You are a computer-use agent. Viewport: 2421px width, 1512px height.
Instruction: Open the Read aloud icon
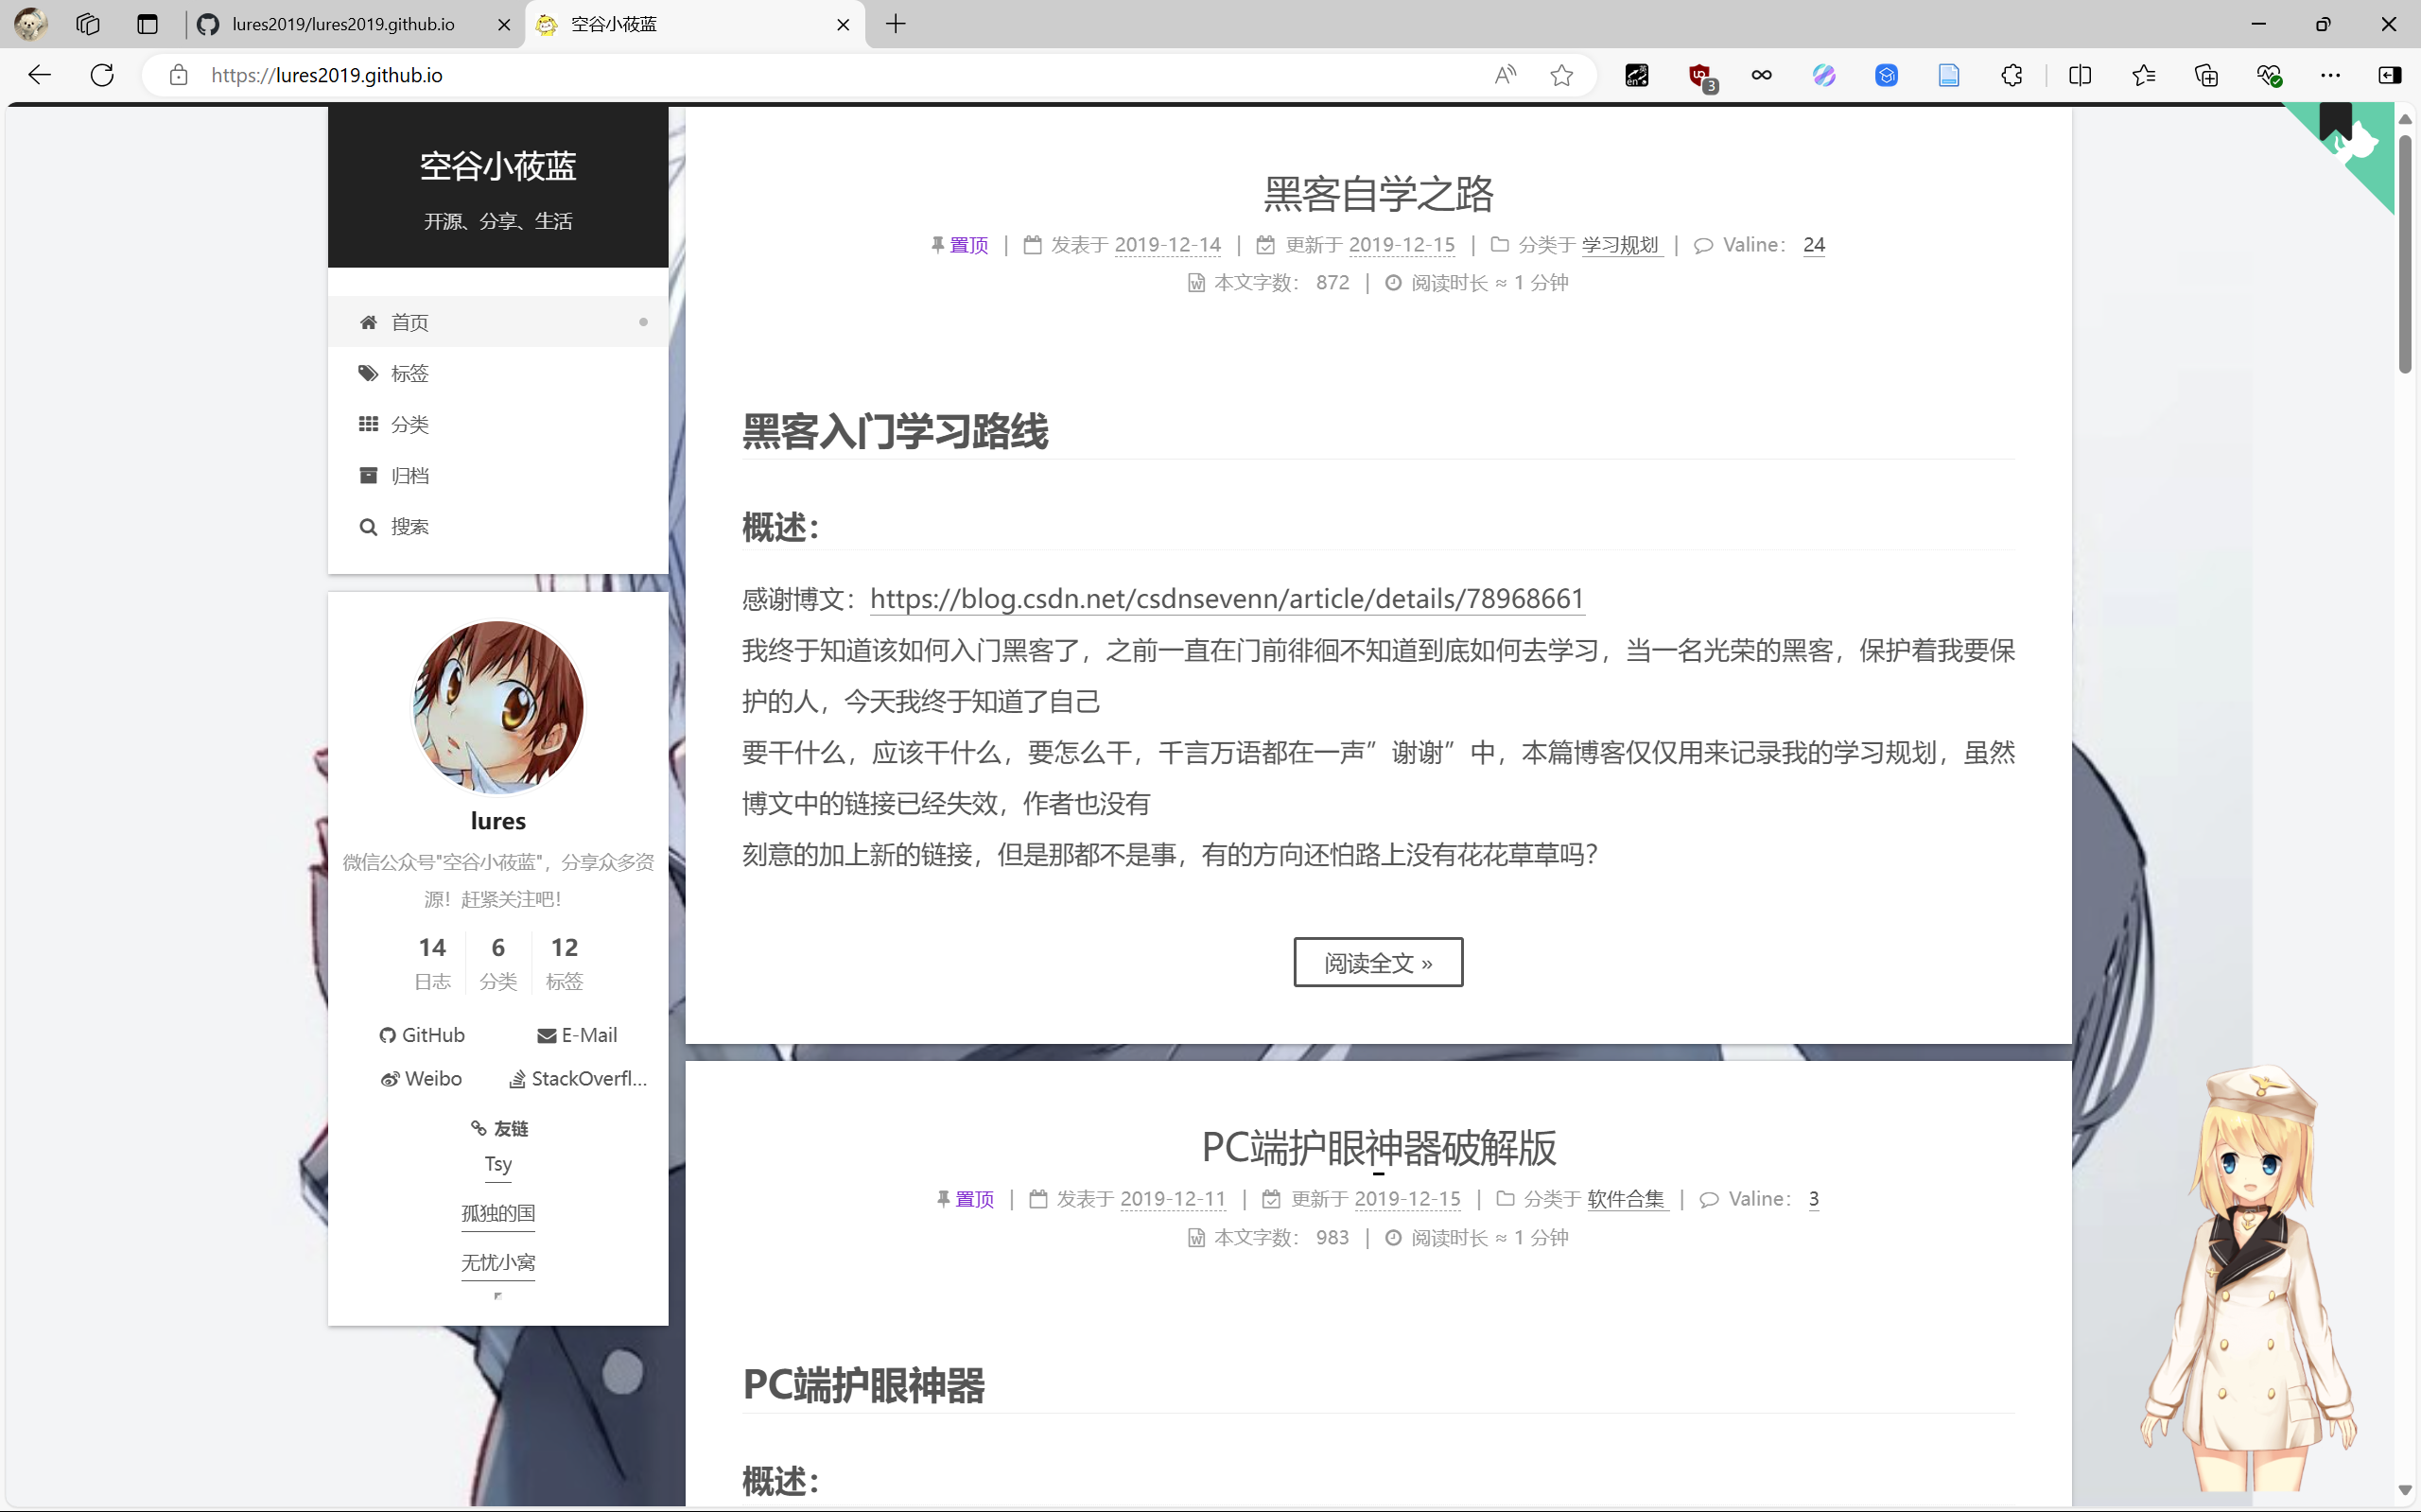pyautogui.click(x=1504, y=75)
